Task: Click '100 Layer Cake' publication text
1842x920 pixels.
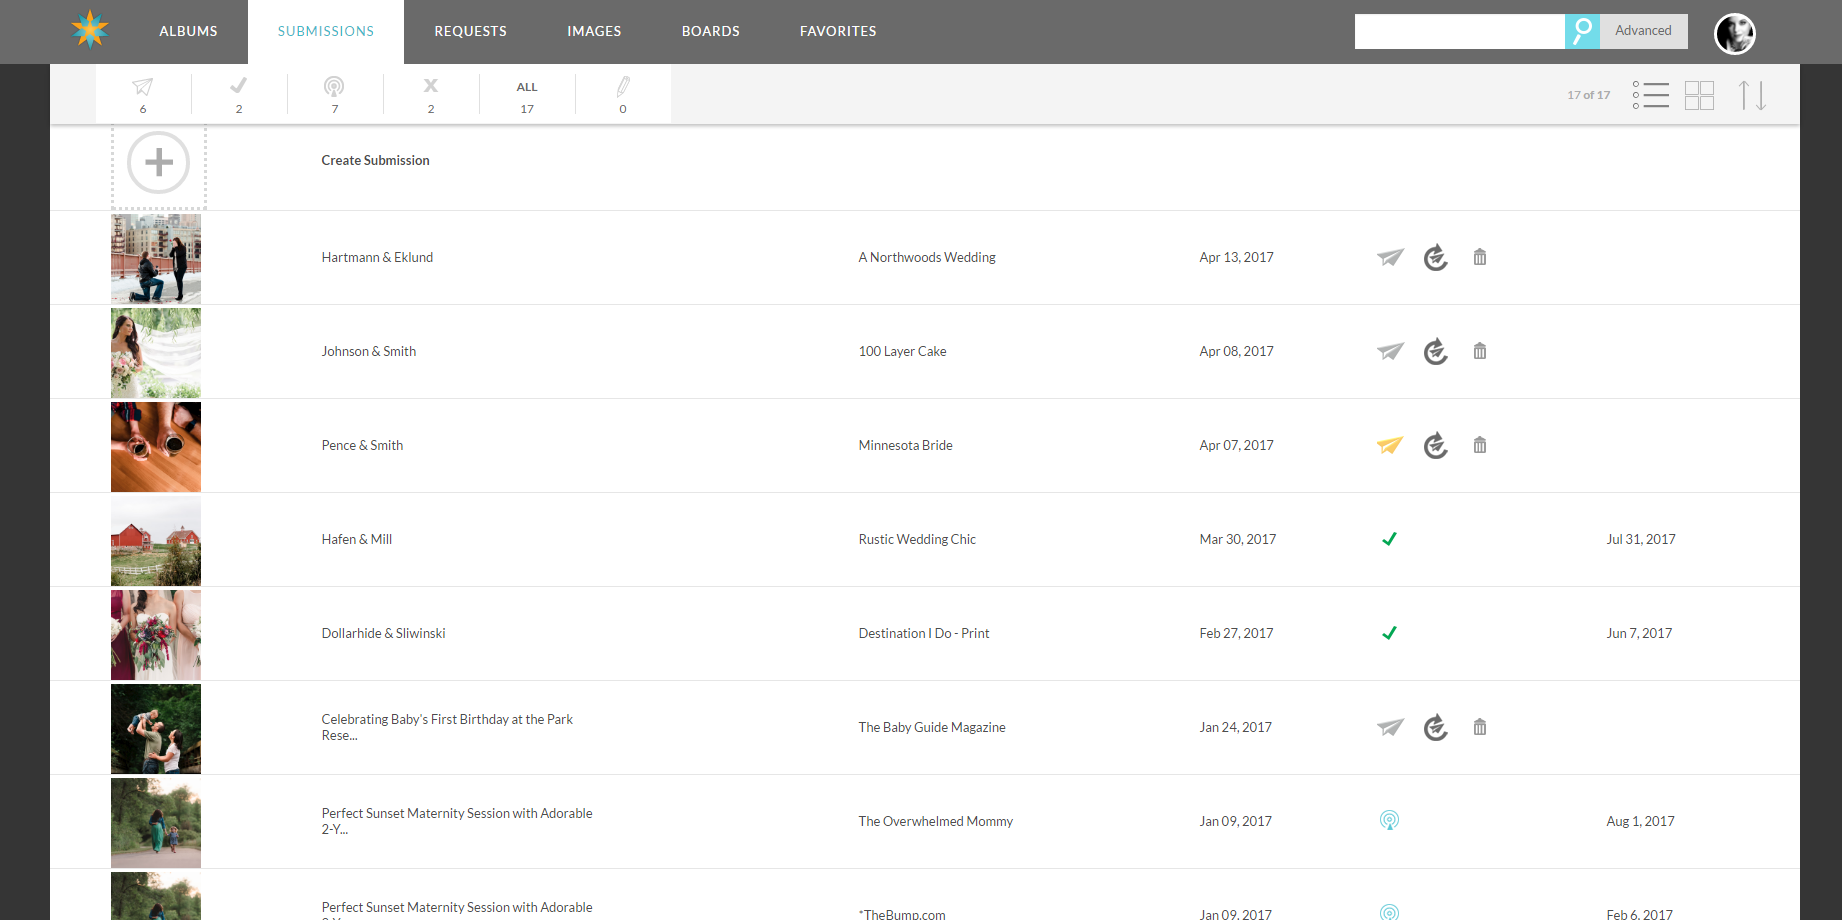Action: click(x=902, y=351)
